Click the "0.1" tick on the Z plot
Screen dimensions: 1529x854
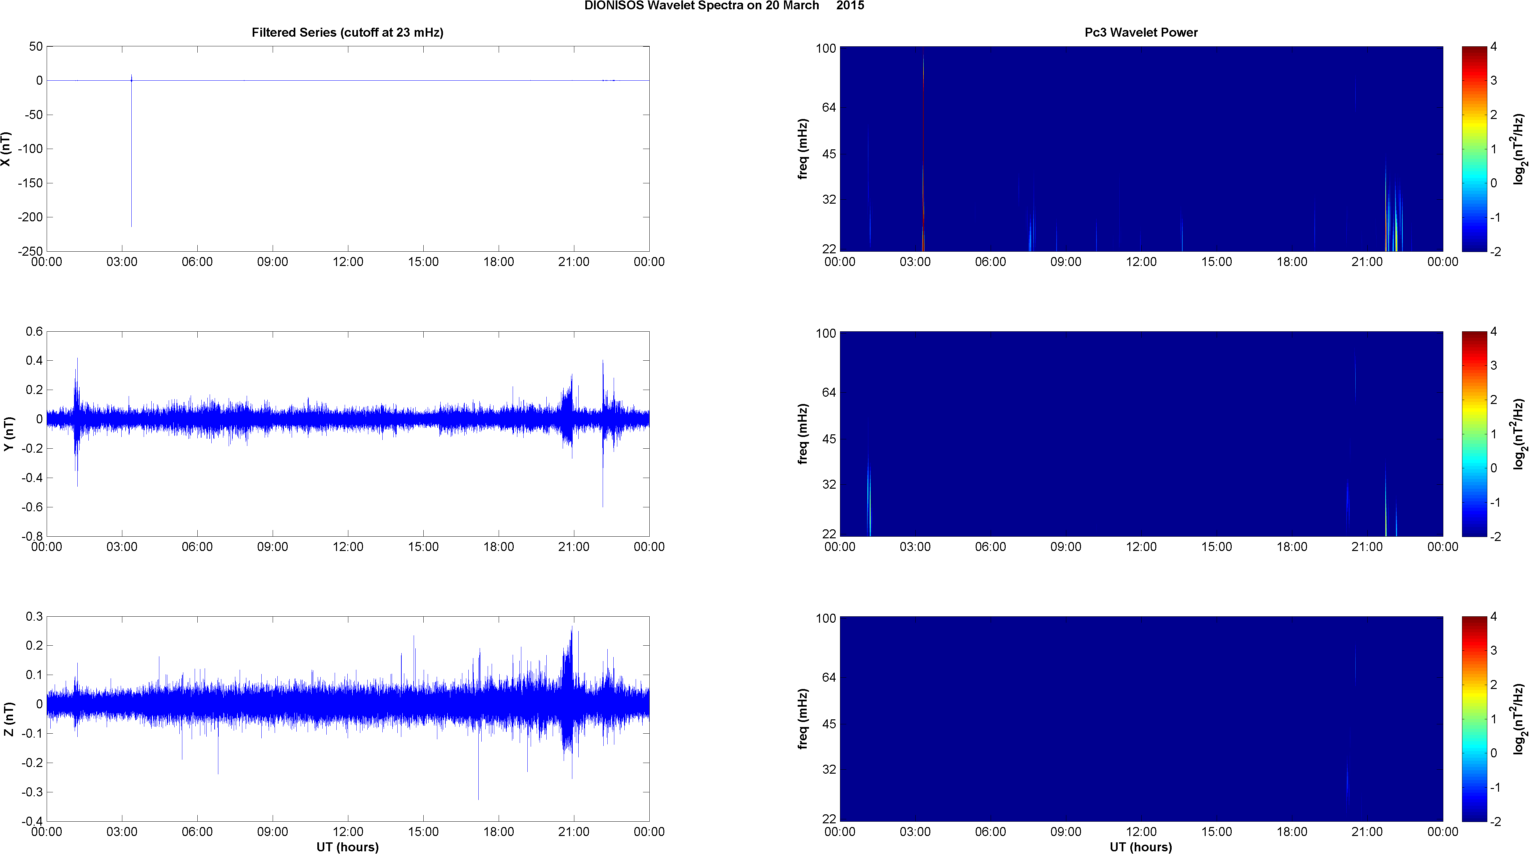pos(34,675)
